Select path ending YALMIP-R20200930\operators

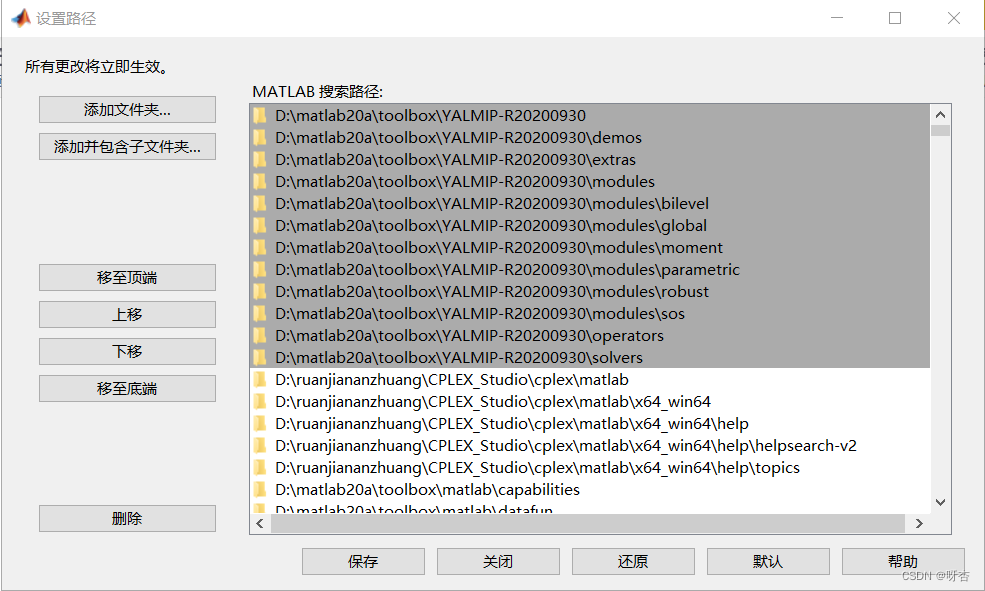tap(590, 335)
